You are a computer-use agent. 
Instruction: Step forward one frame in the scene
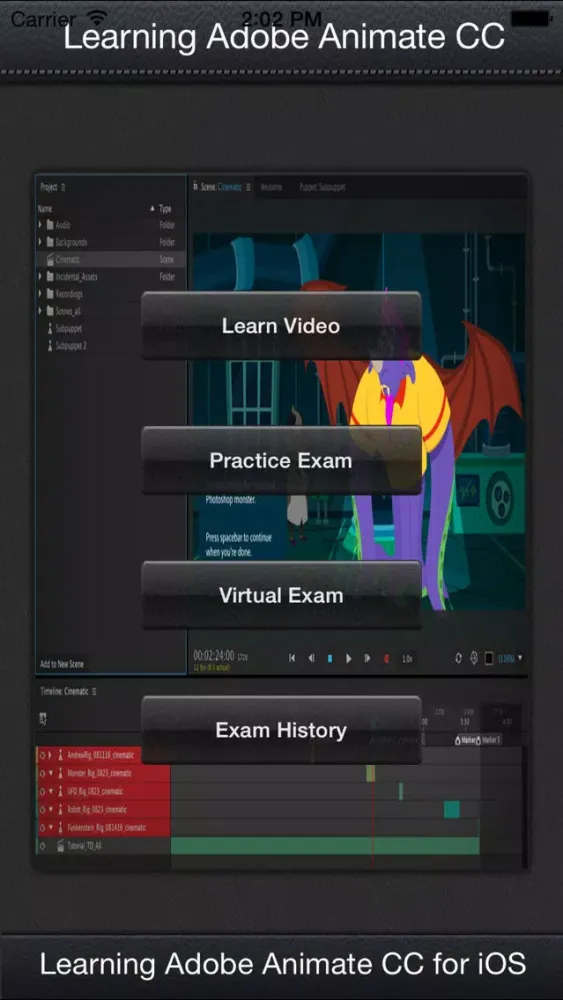[367, 658]
